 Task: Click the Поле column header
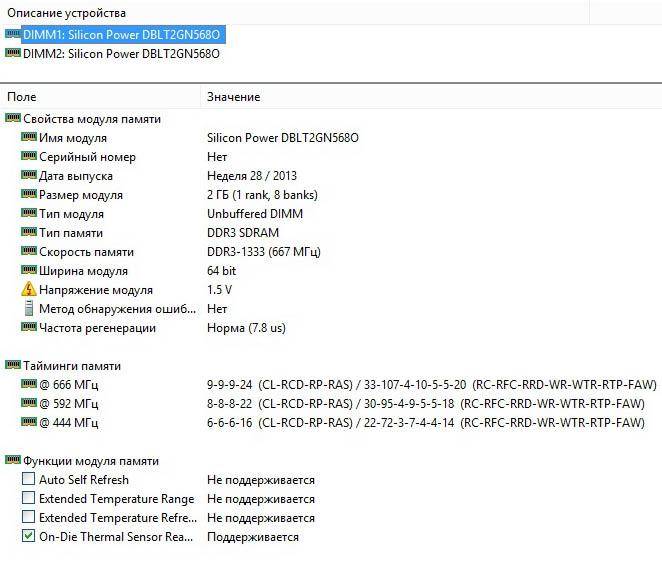click(22, 97)
